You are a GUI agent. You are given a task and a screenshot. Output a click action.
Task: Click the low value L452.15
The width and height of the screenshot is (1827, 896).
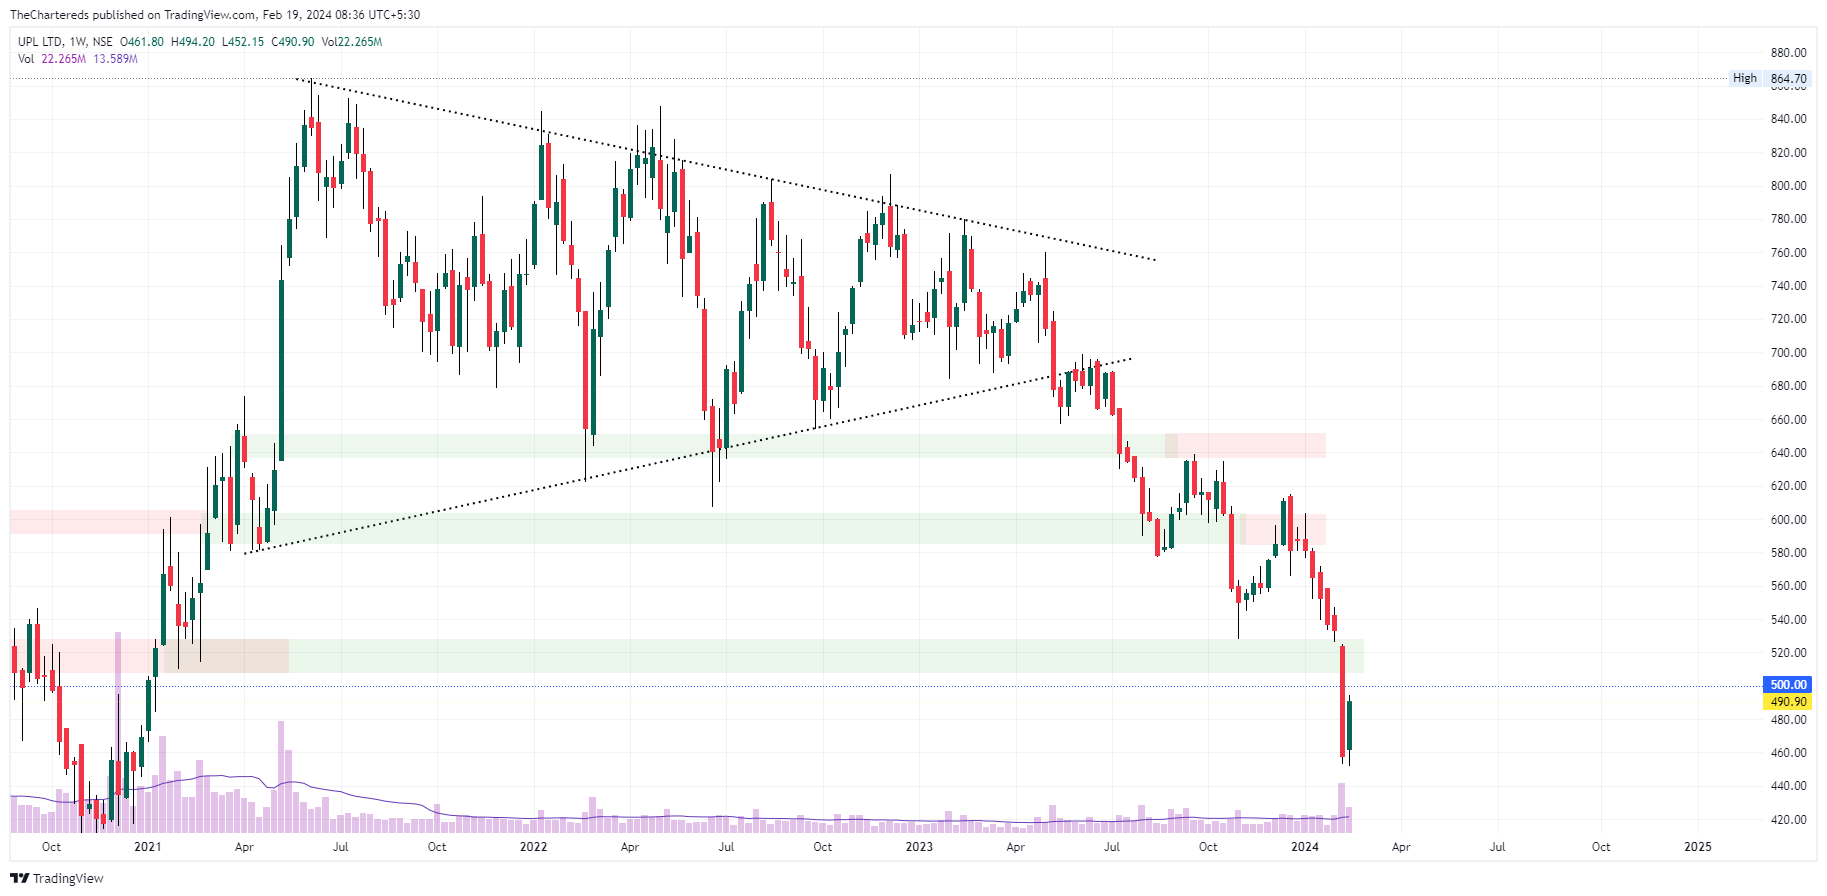click(243, 42)
